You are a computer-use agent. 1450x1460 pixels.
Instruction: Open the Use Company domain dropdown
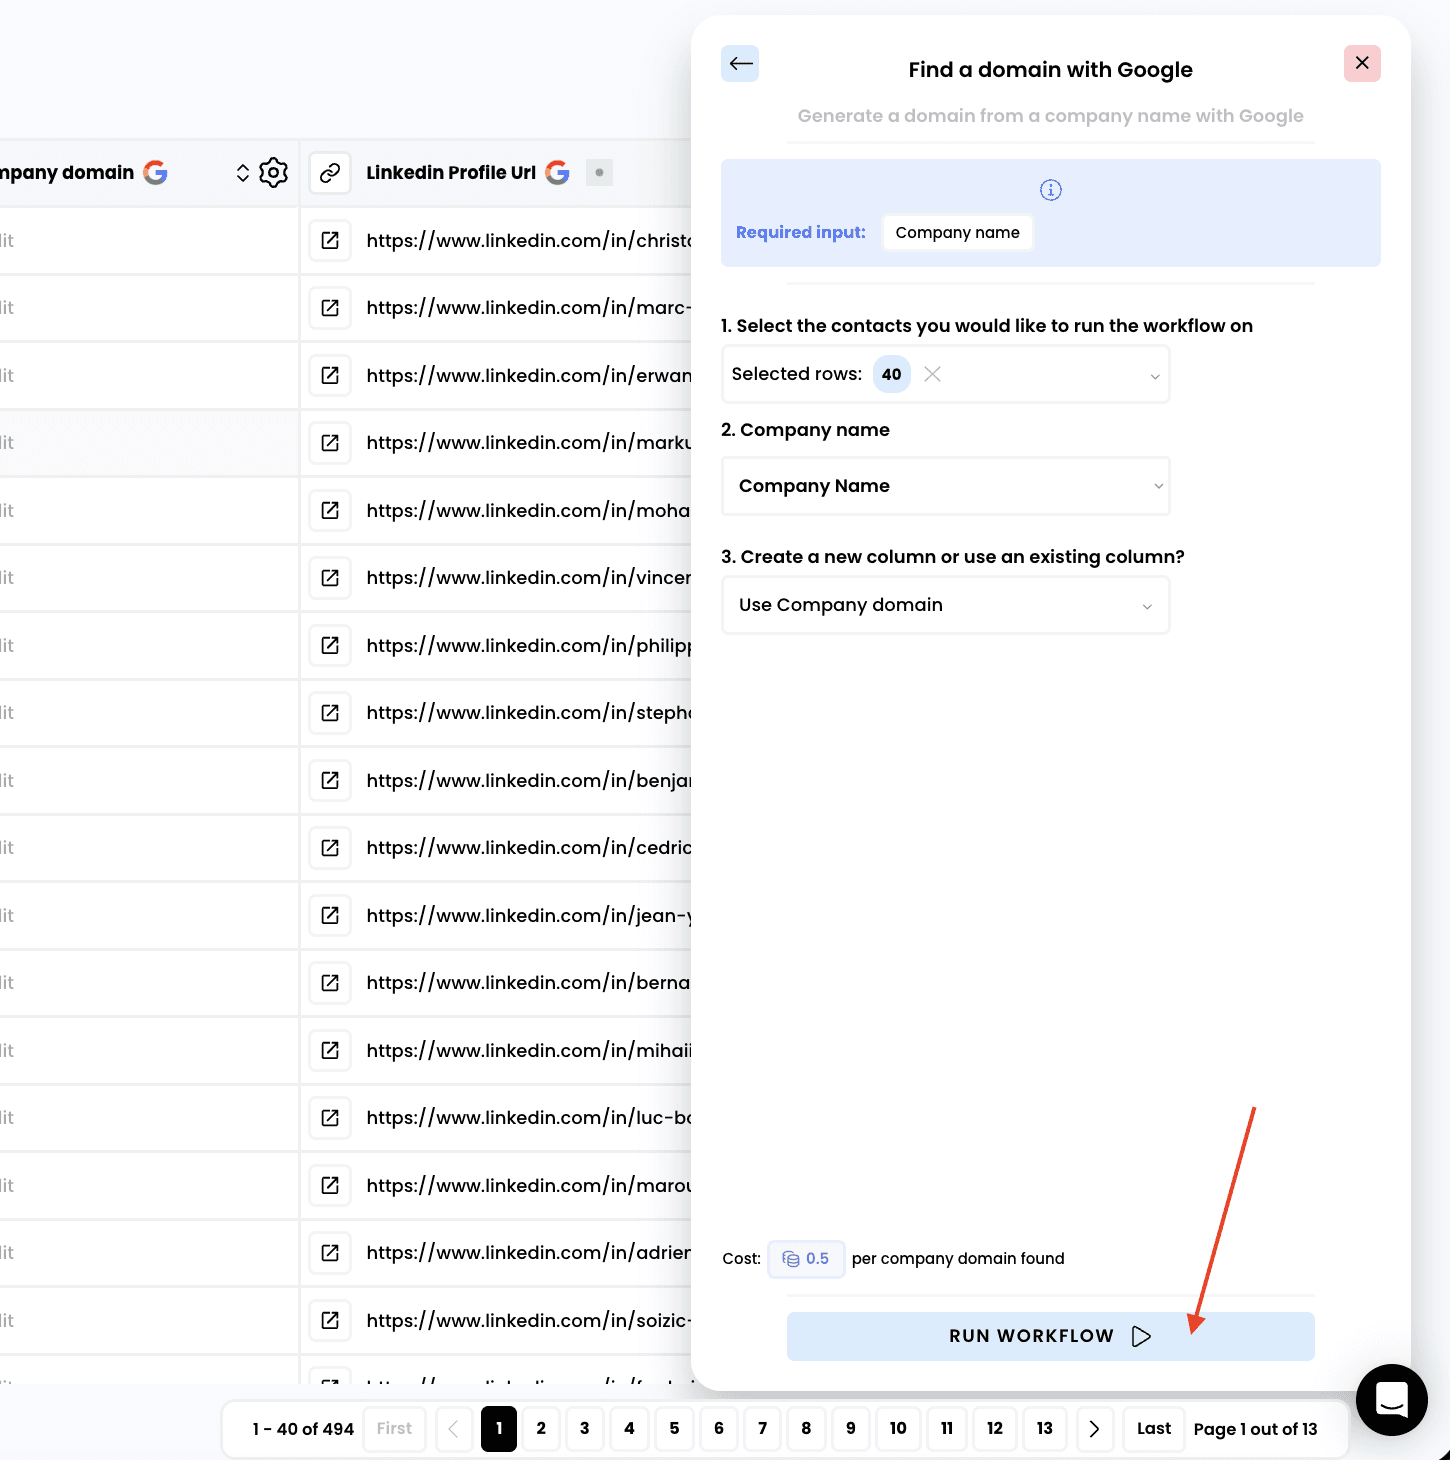(x=945, y=605)
